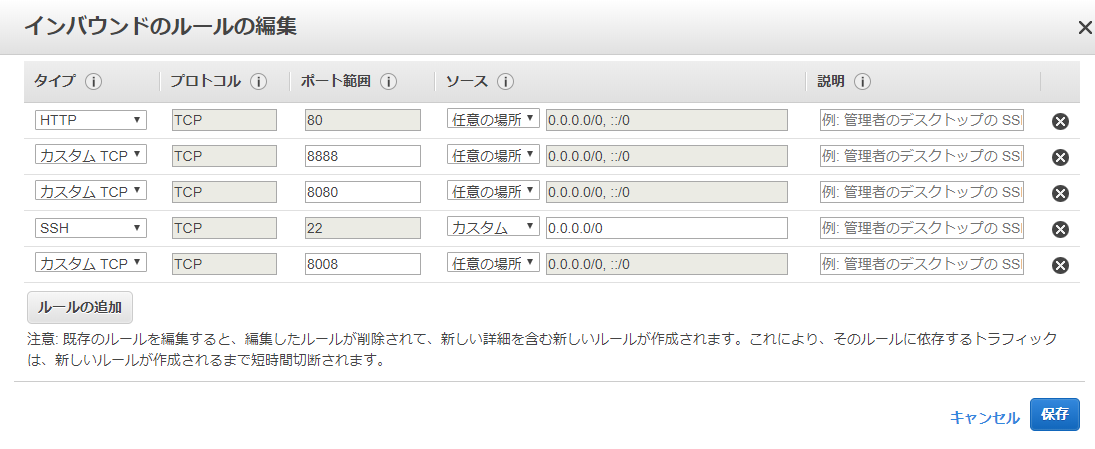
Task: Click SSH rule's TCP protocol field
Action: pos(224,228)
